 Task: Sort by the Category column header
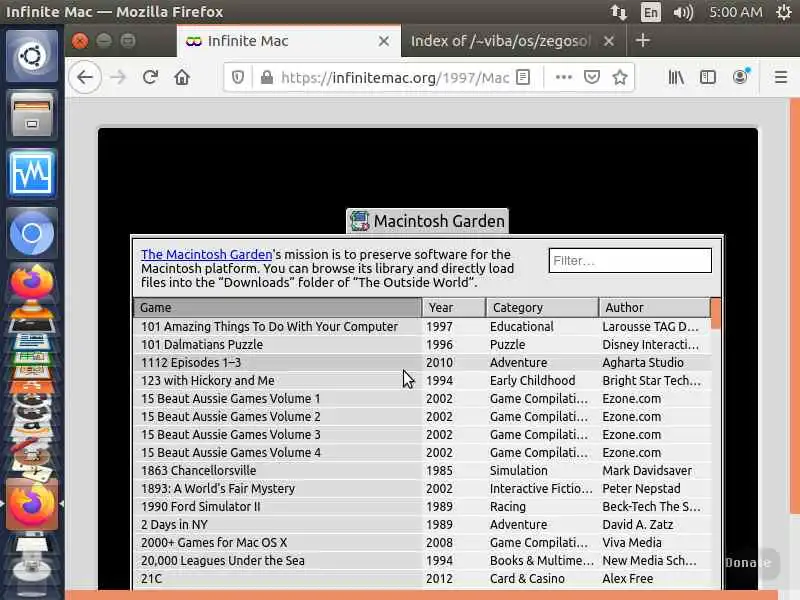pos(542,308)
